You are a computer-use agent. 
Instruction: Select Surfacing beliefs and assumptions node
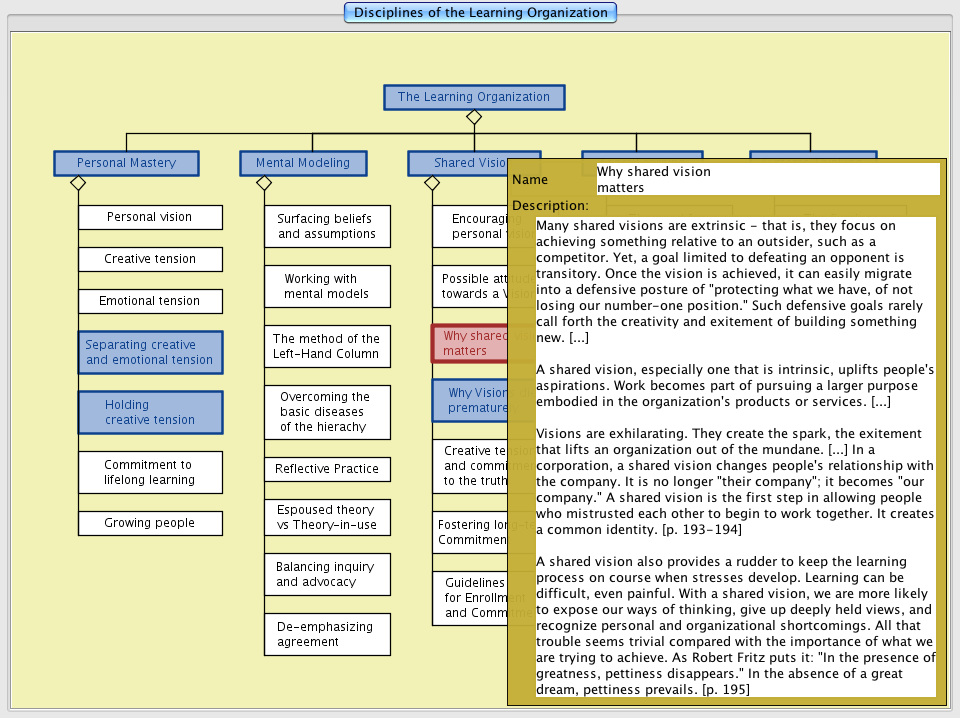click(327, 226)
